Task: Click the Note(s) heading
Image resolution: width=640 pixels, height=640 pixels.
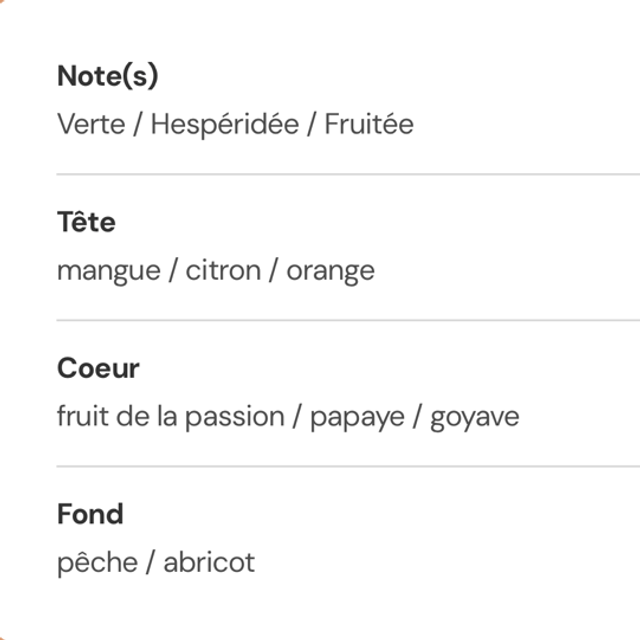Action: [108, 76]
